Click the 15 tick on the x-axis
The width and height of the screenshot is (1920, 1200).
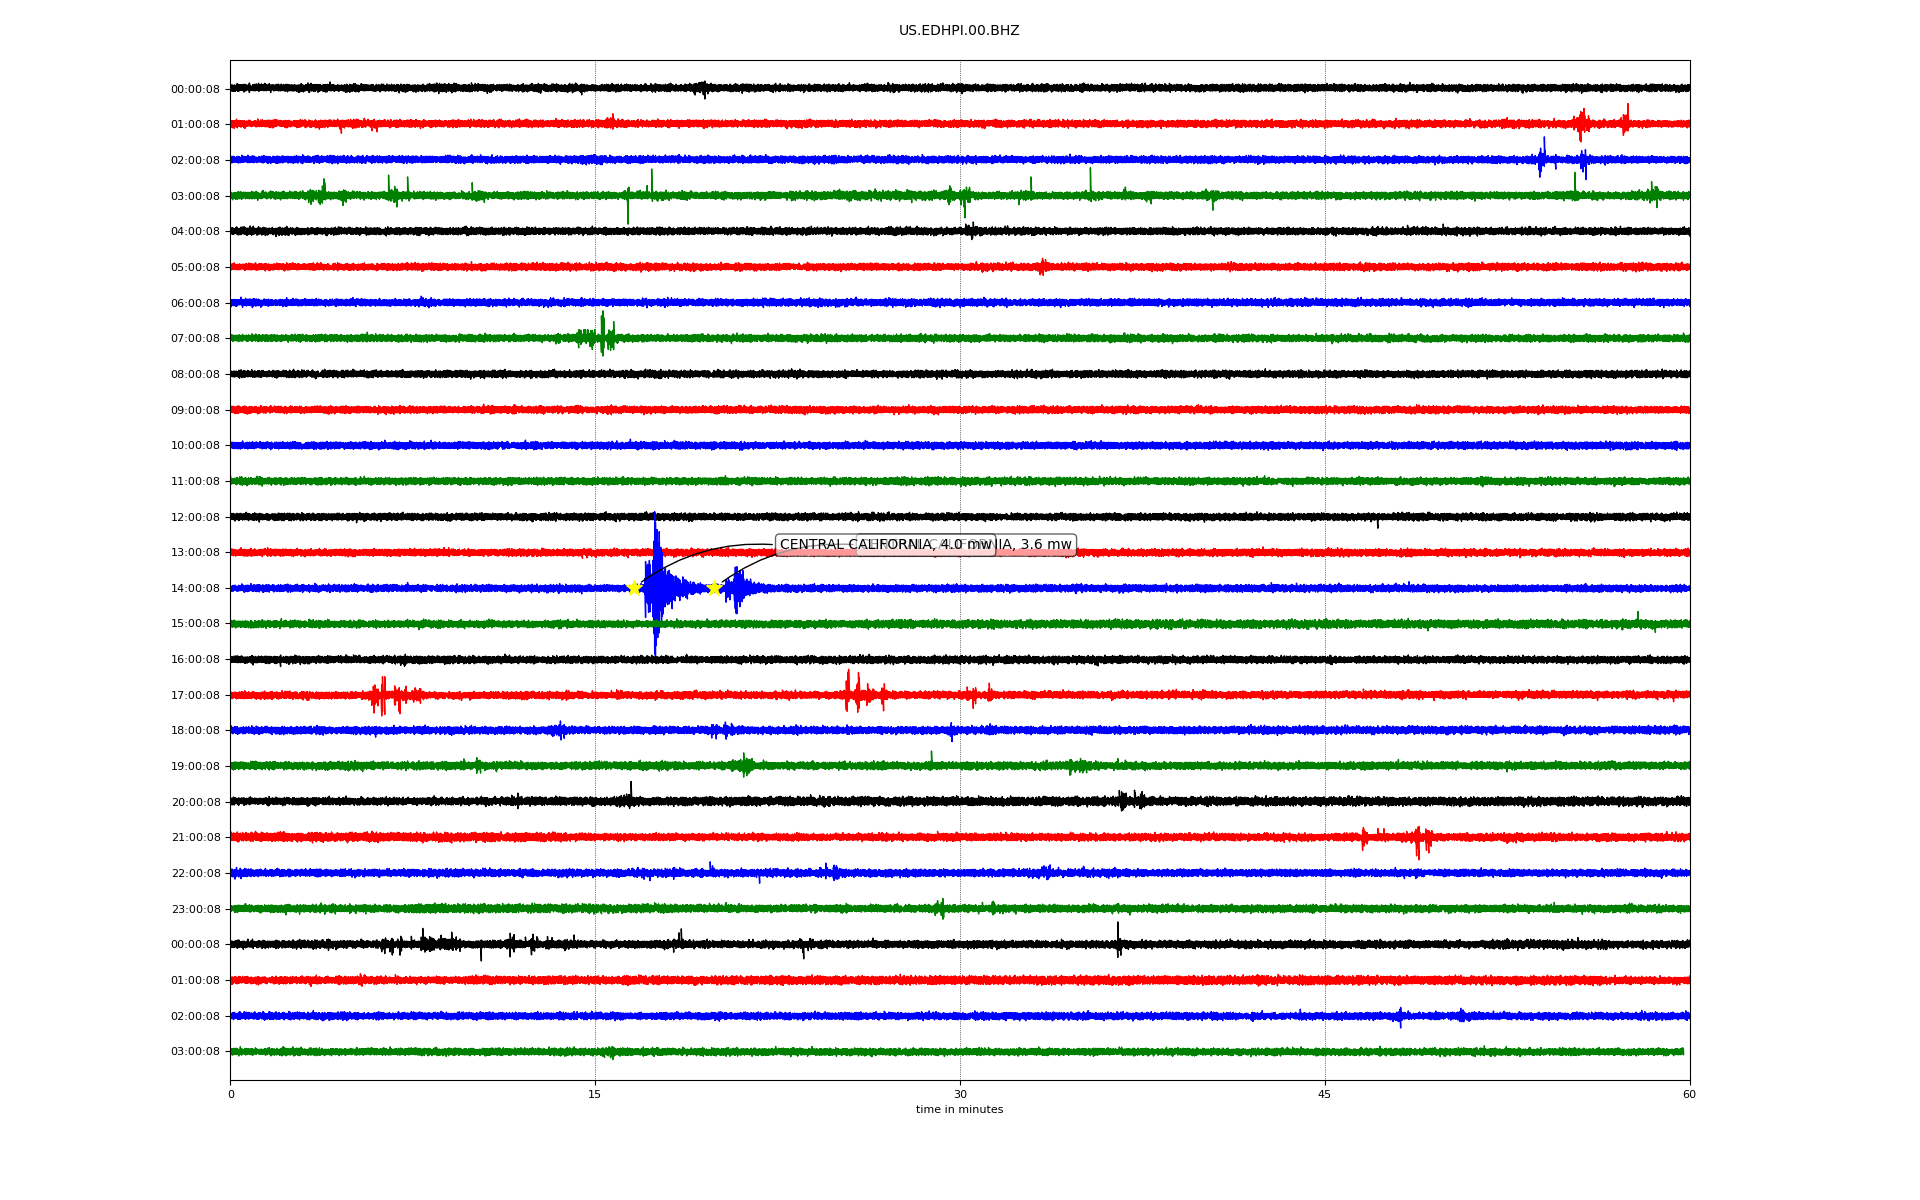click(595, 1094)
